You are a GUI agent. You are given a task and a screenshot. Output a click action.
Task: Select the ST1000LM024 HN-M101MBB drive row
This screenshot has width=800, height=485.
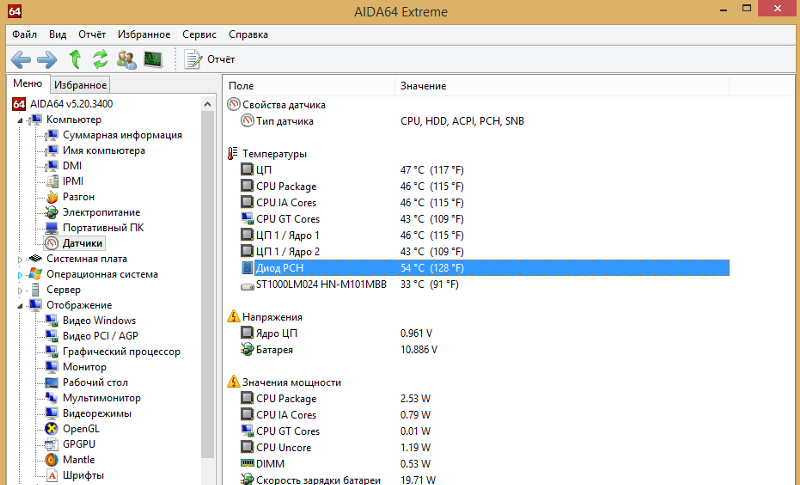(x=477, y=284)
